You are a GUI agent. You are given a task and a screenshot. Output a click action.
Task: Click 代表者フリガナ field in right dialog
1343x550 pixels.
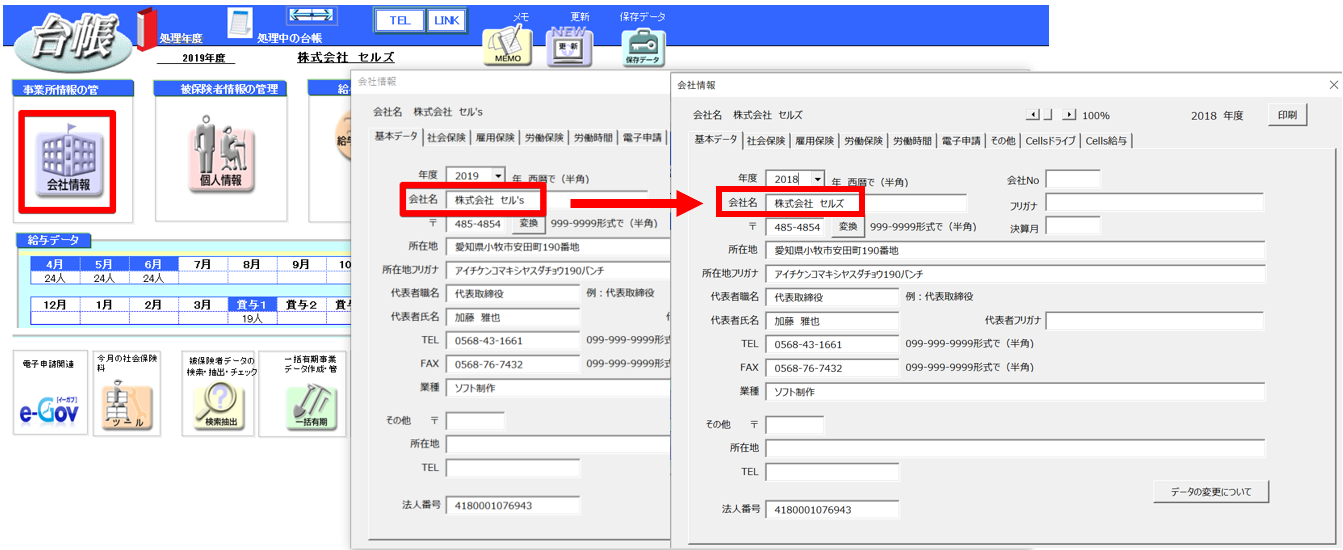click(x=1155, y=321)
